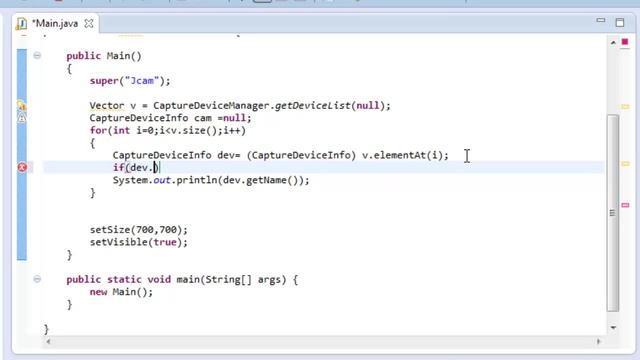Click the vertical scrollbar down arrow
This screenshot has height=360, width=640.
tap(613, 327)
